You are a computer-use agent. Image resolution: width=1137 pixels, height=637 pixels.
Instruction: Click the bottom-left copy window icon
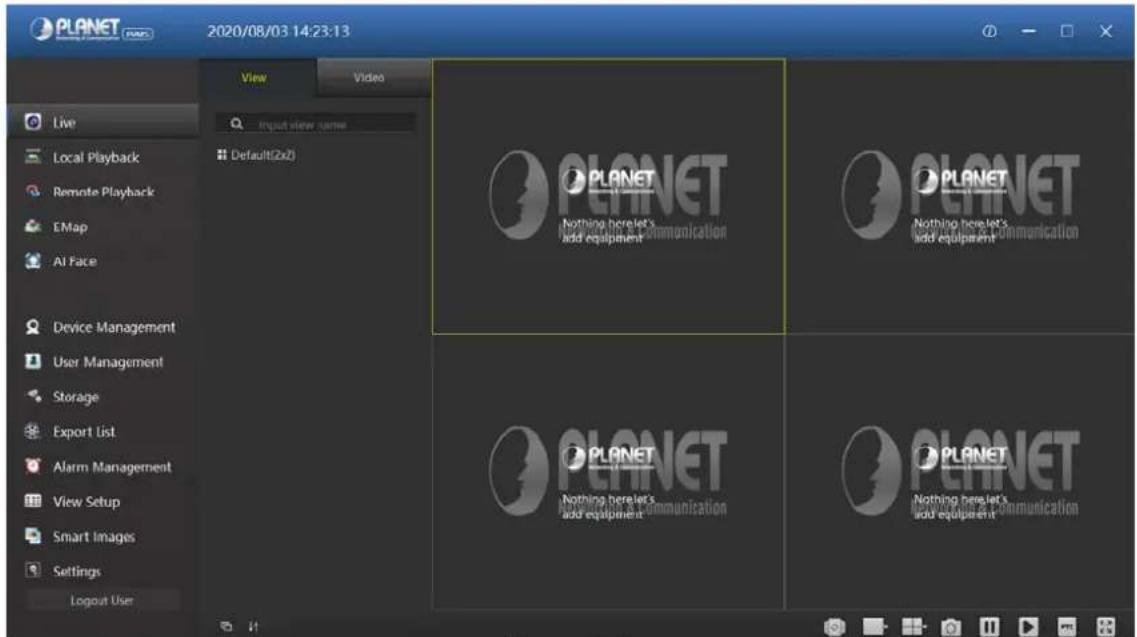226,626
